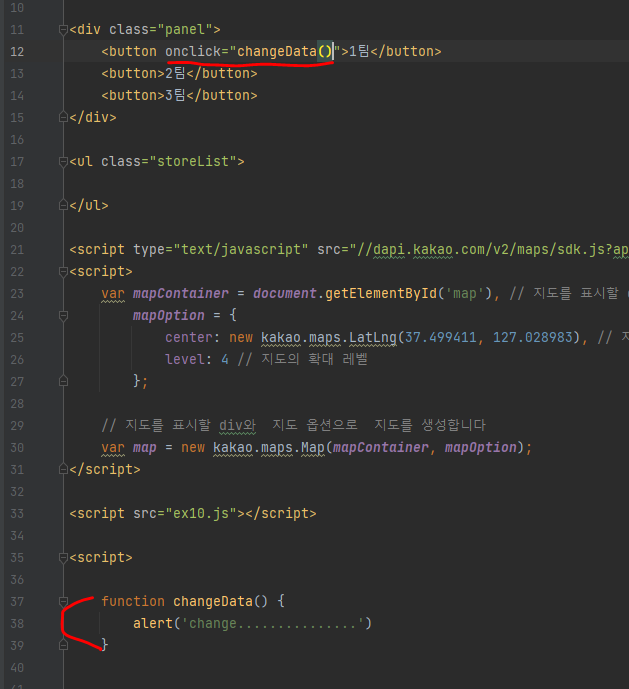Click the alert call on line 38
The image size is (629, 689).
[x=153, y=623]
